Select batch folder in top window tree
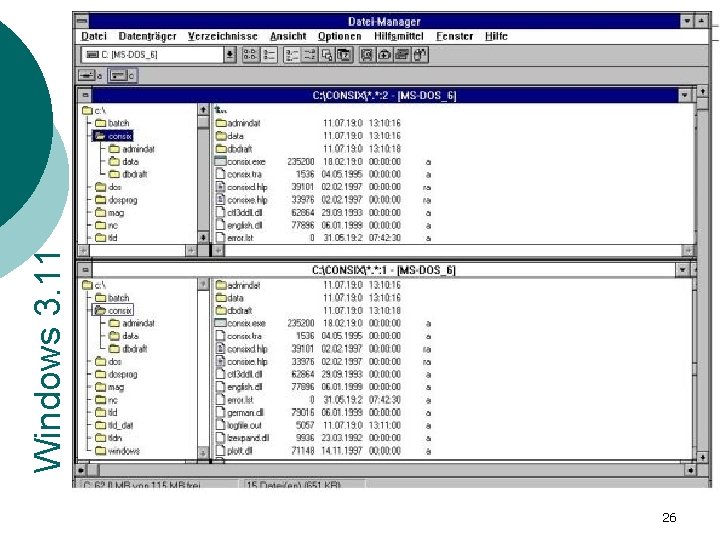 click(112, 123)
